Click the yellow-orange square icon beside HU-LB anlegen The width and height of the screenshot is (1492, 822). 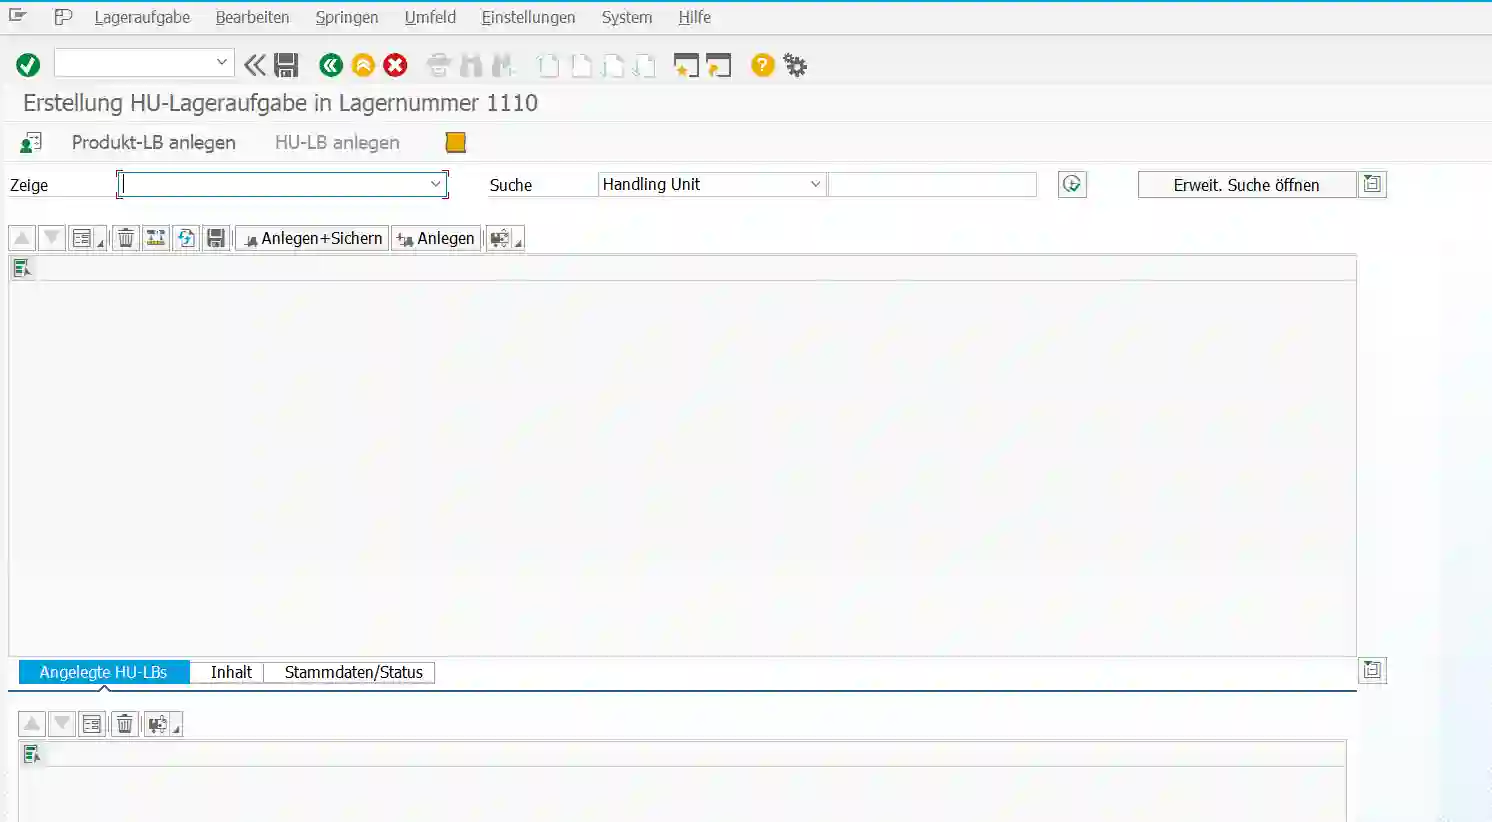pyautogui.click(x=456, y=143)
